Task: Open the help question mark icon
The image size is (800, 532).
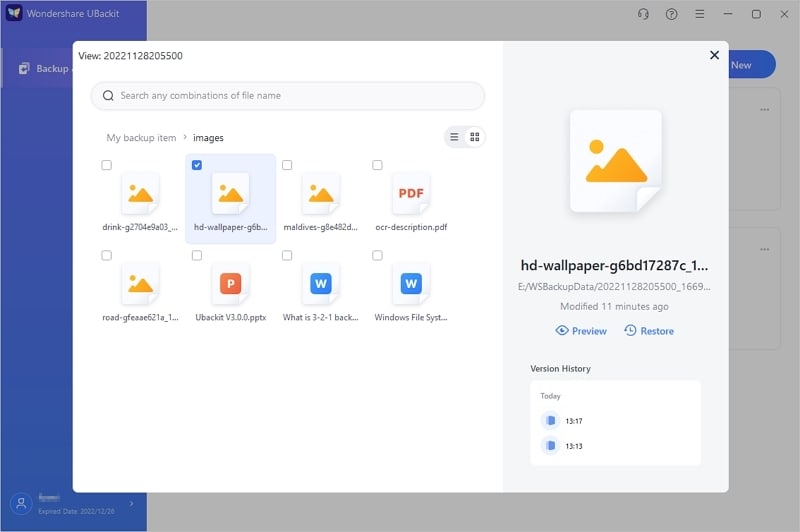Action: click(671, 14)
